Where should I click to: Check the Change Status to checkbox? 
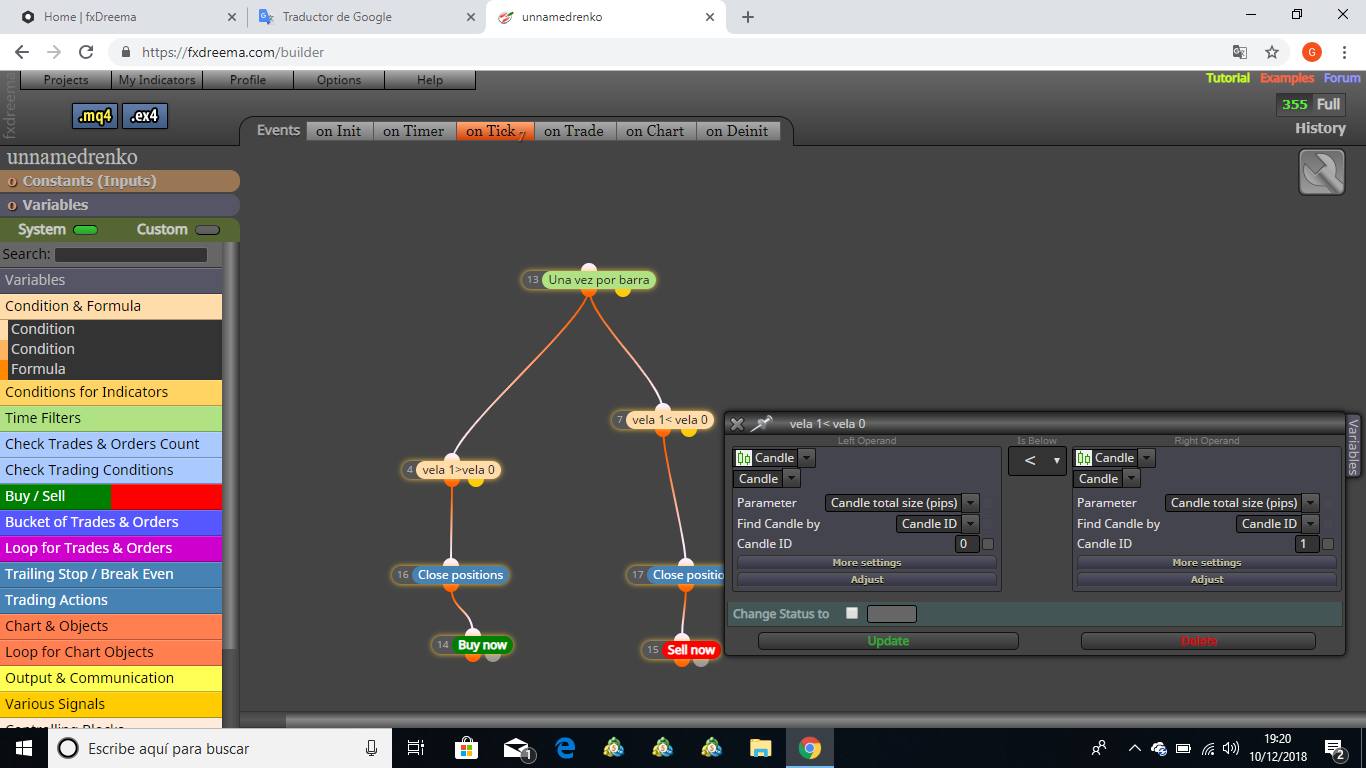(x=852, y=613)
